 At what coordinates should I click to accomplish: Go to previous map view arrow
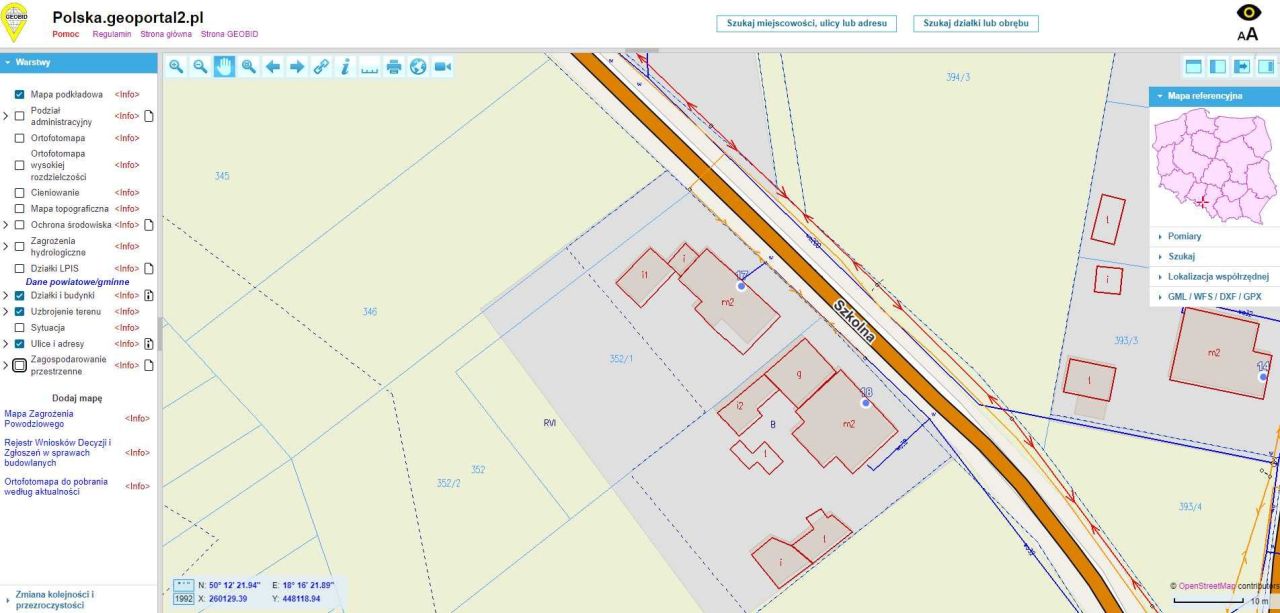coord(272,67)
